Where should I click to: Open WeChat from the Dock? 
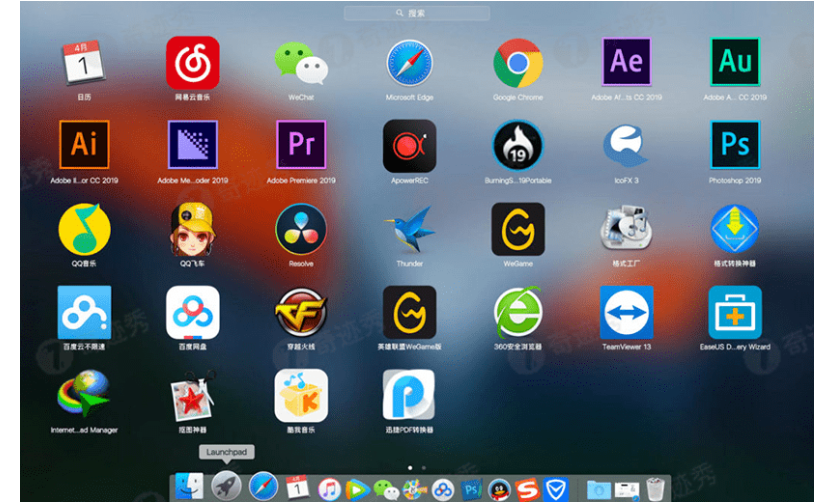386,490
